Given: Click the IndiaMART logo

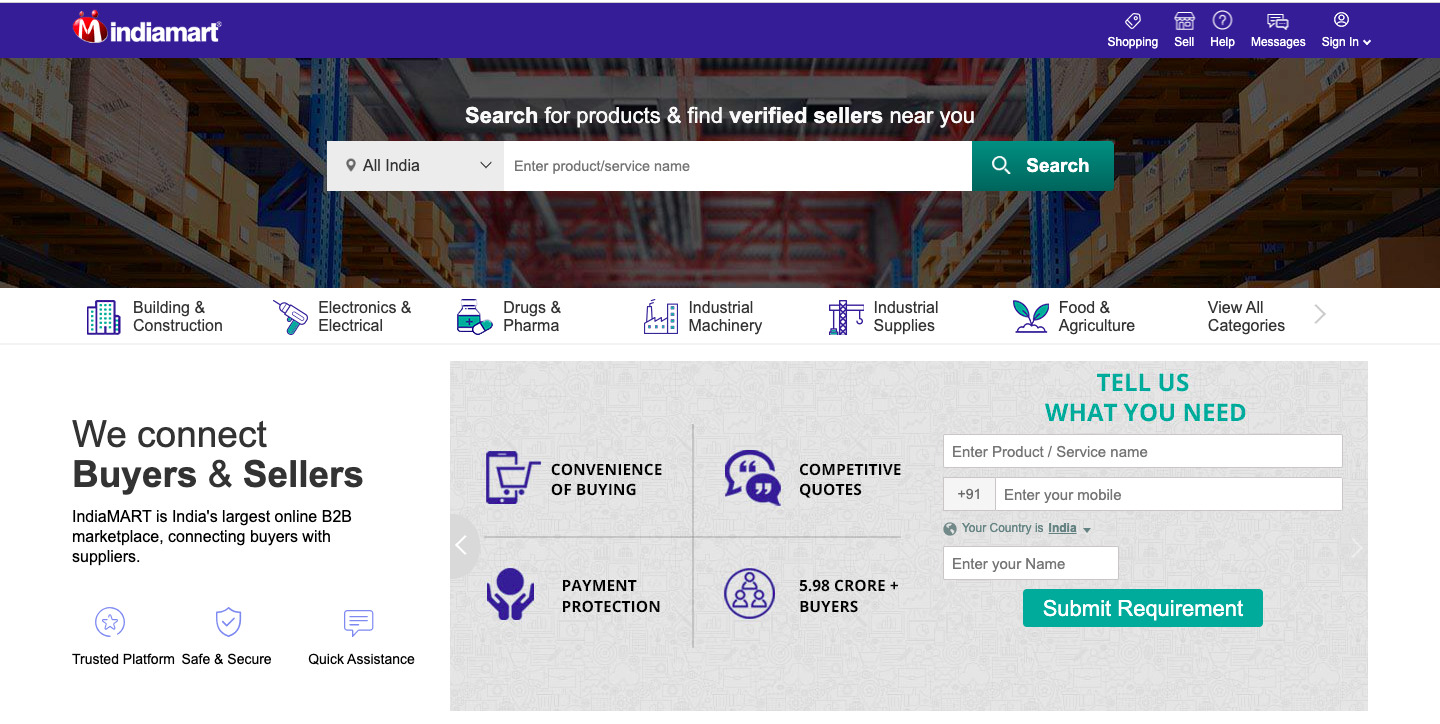Looking at the screenshot, I should pos(146,28).
